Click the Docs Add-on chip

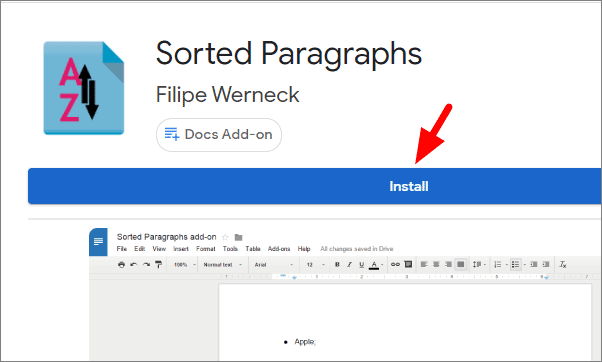[x=219, y=135]
